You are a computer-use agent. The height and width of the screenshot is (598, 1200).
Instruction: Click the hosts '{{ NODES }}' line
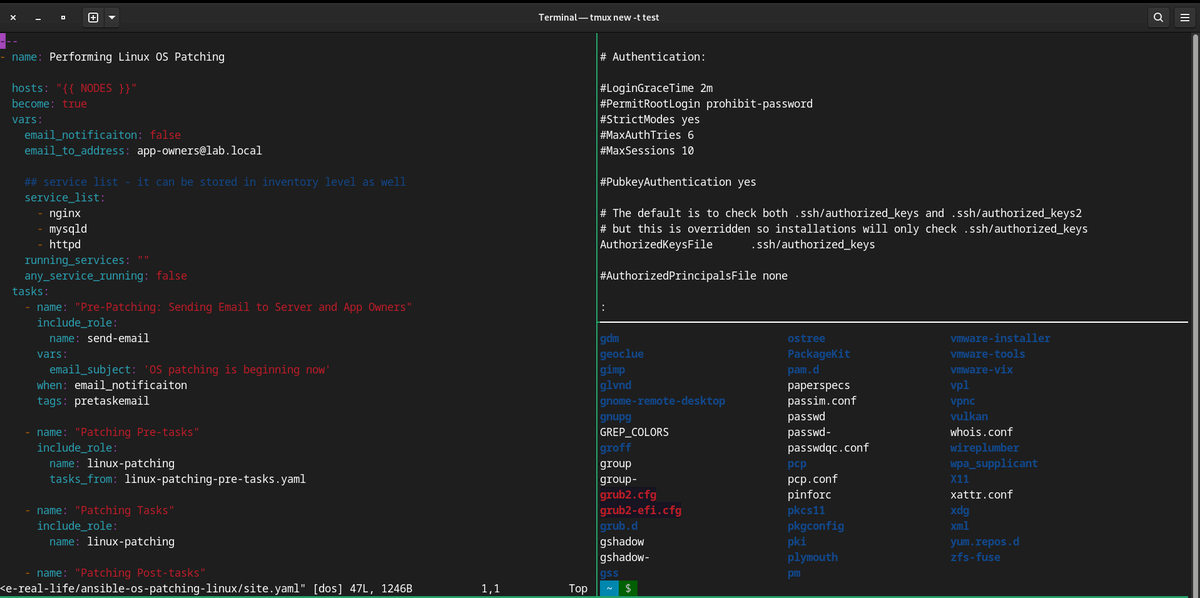74,88
